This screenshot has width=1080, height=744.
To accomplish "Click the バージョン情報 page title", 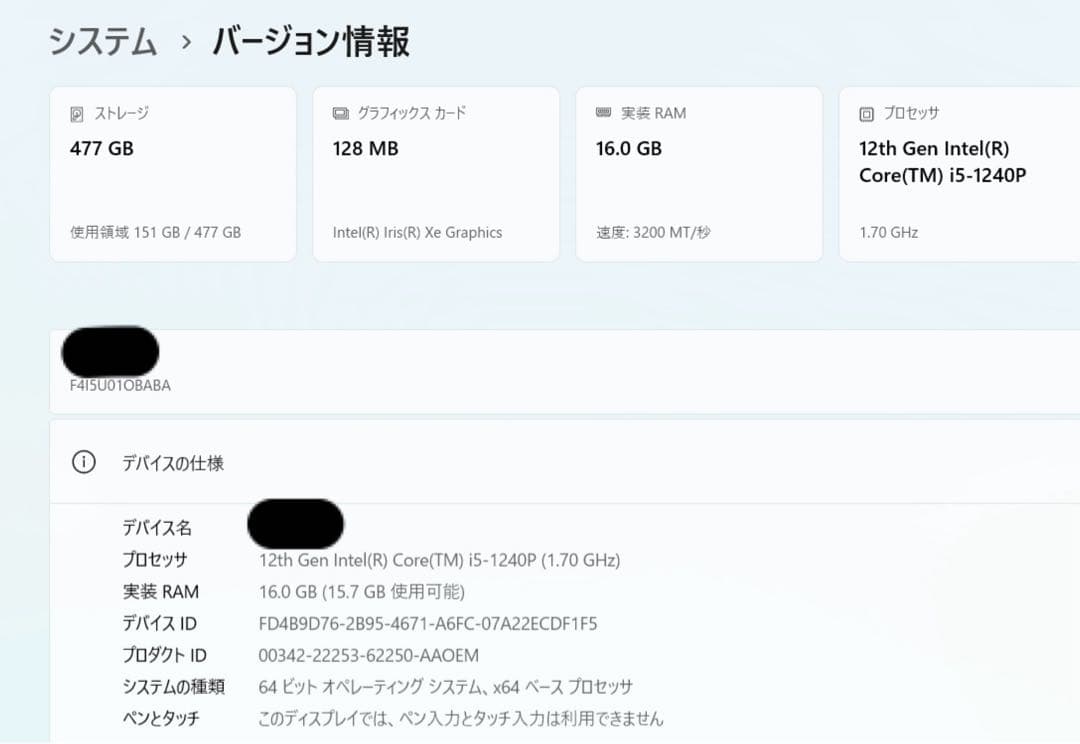I will point(310,41).
